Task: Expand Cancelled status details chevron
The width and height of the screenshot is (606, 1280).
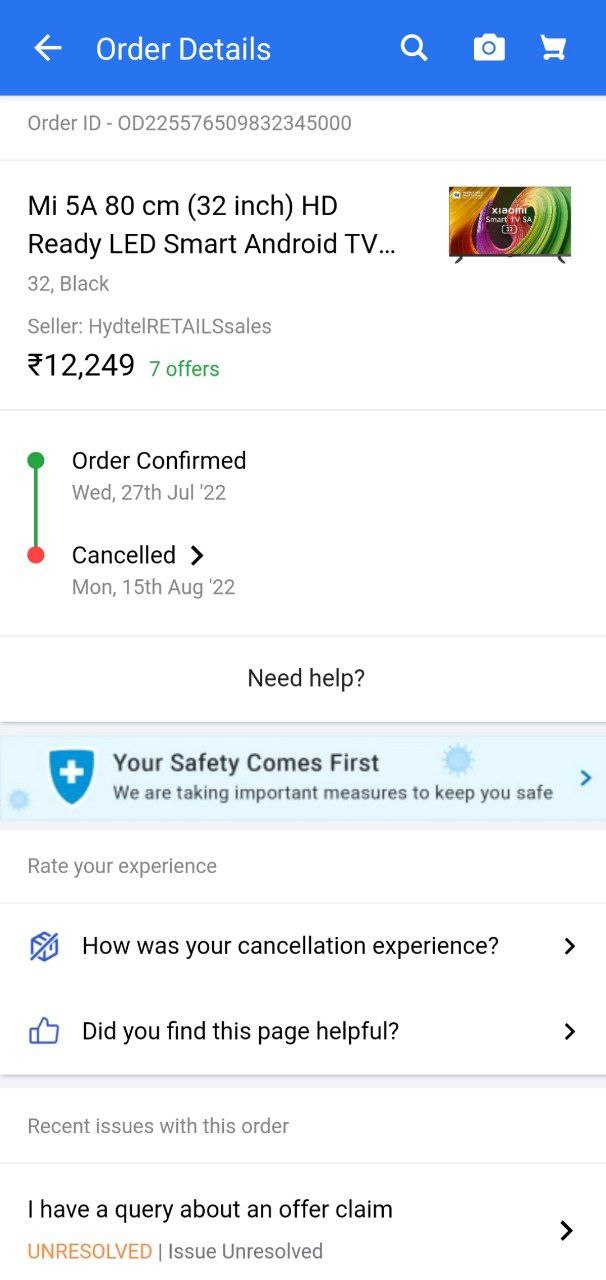Action: (x=197, y=556)
